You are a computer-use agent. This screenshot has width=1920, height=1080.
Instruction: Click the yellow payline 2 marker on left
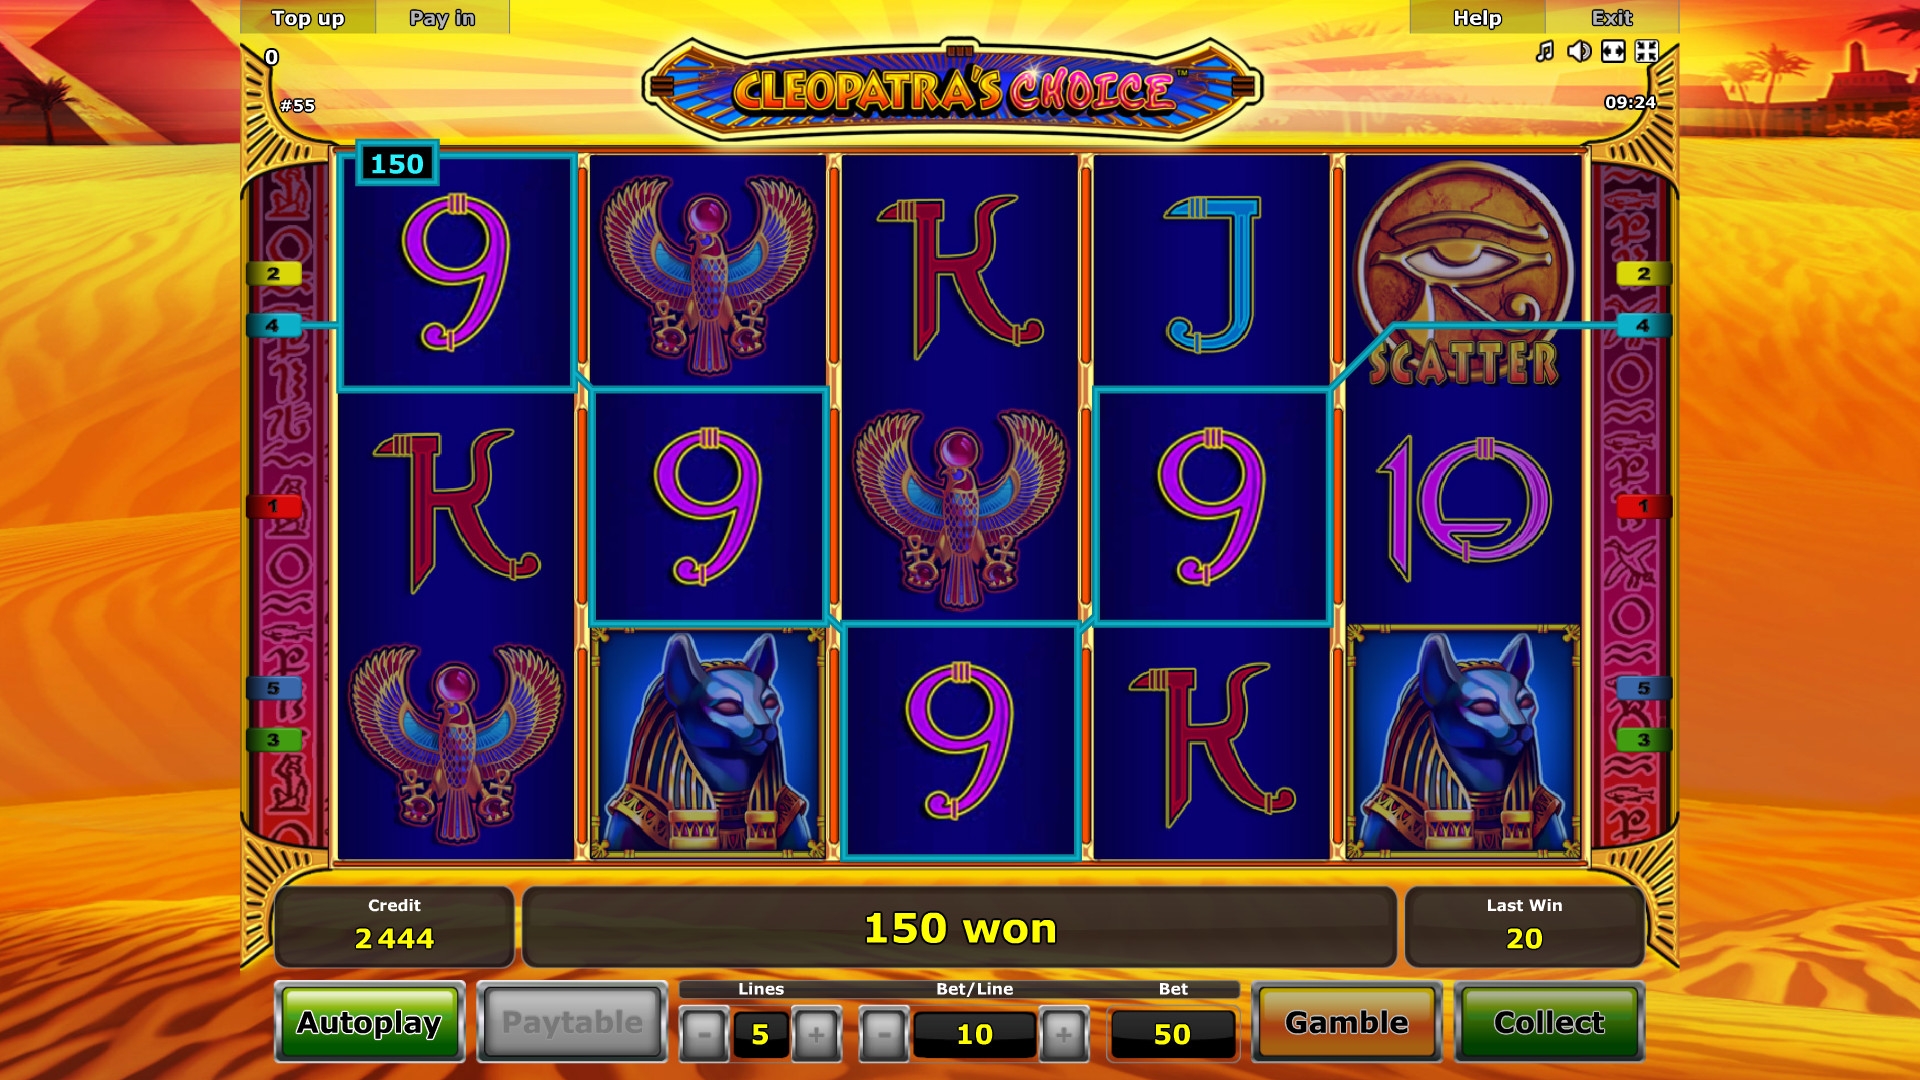(x=273, y=273)
